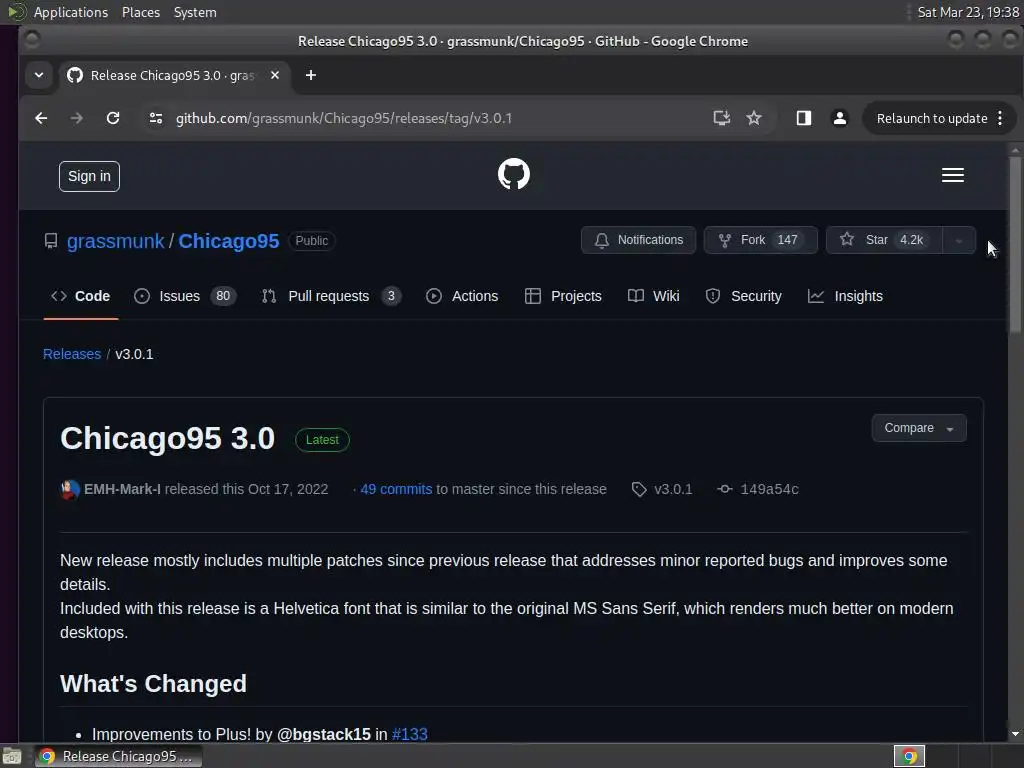Click the clock showing Sat Mar 23

(968, 12)
